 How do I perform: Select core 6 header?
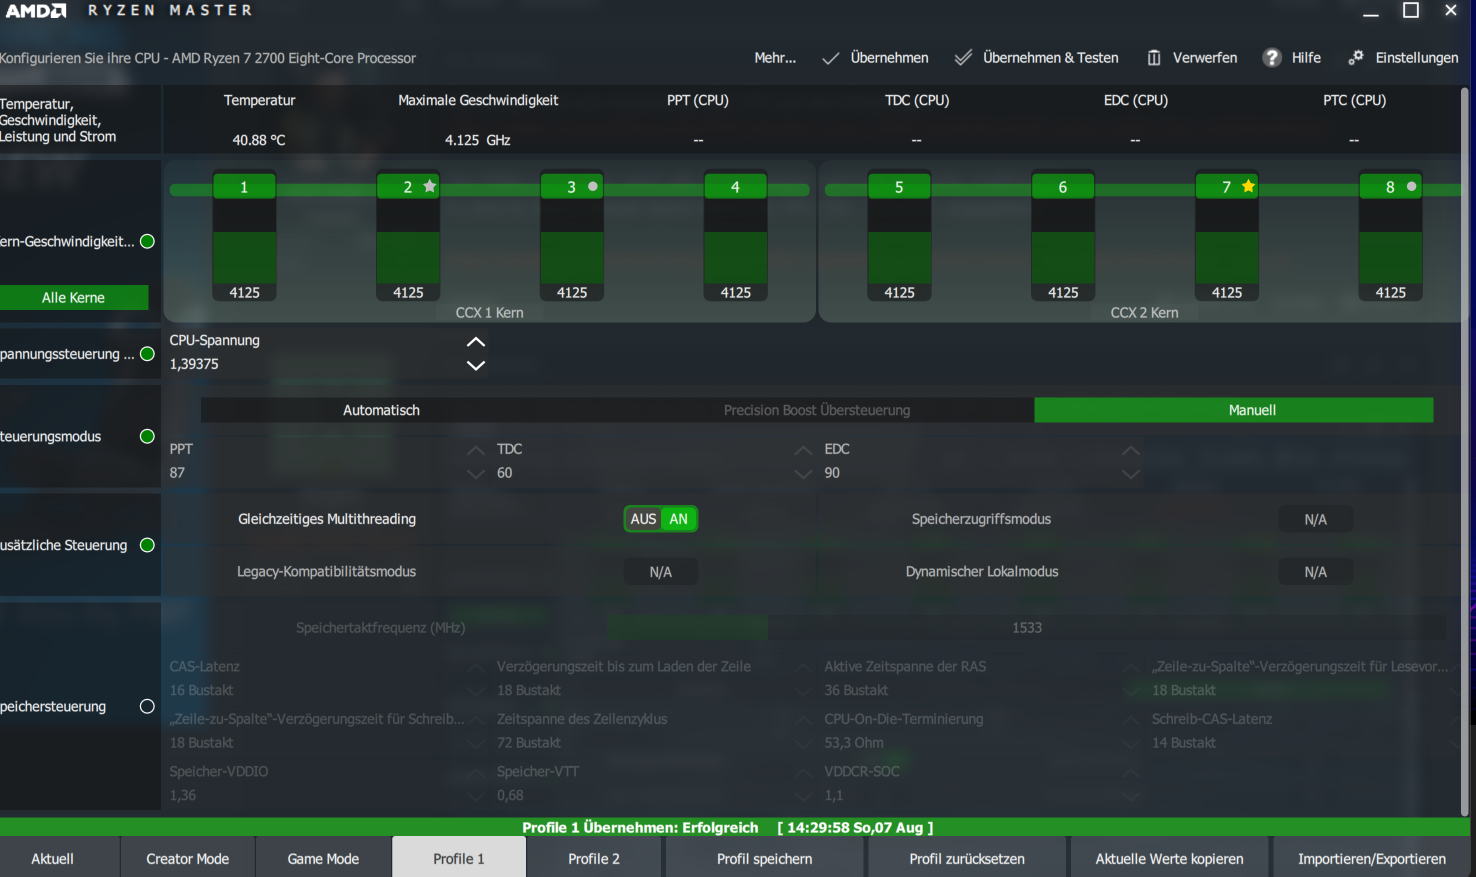1063,187
